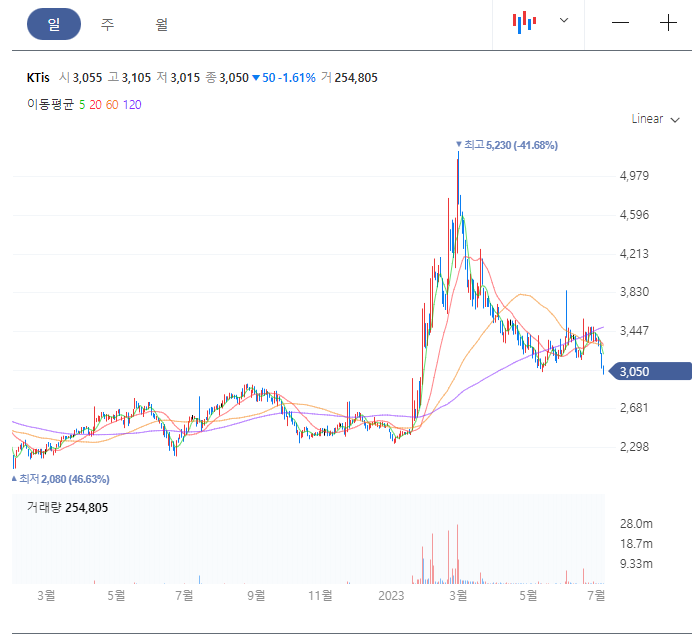Toggle the 20-day moving average

click(95, 105)
